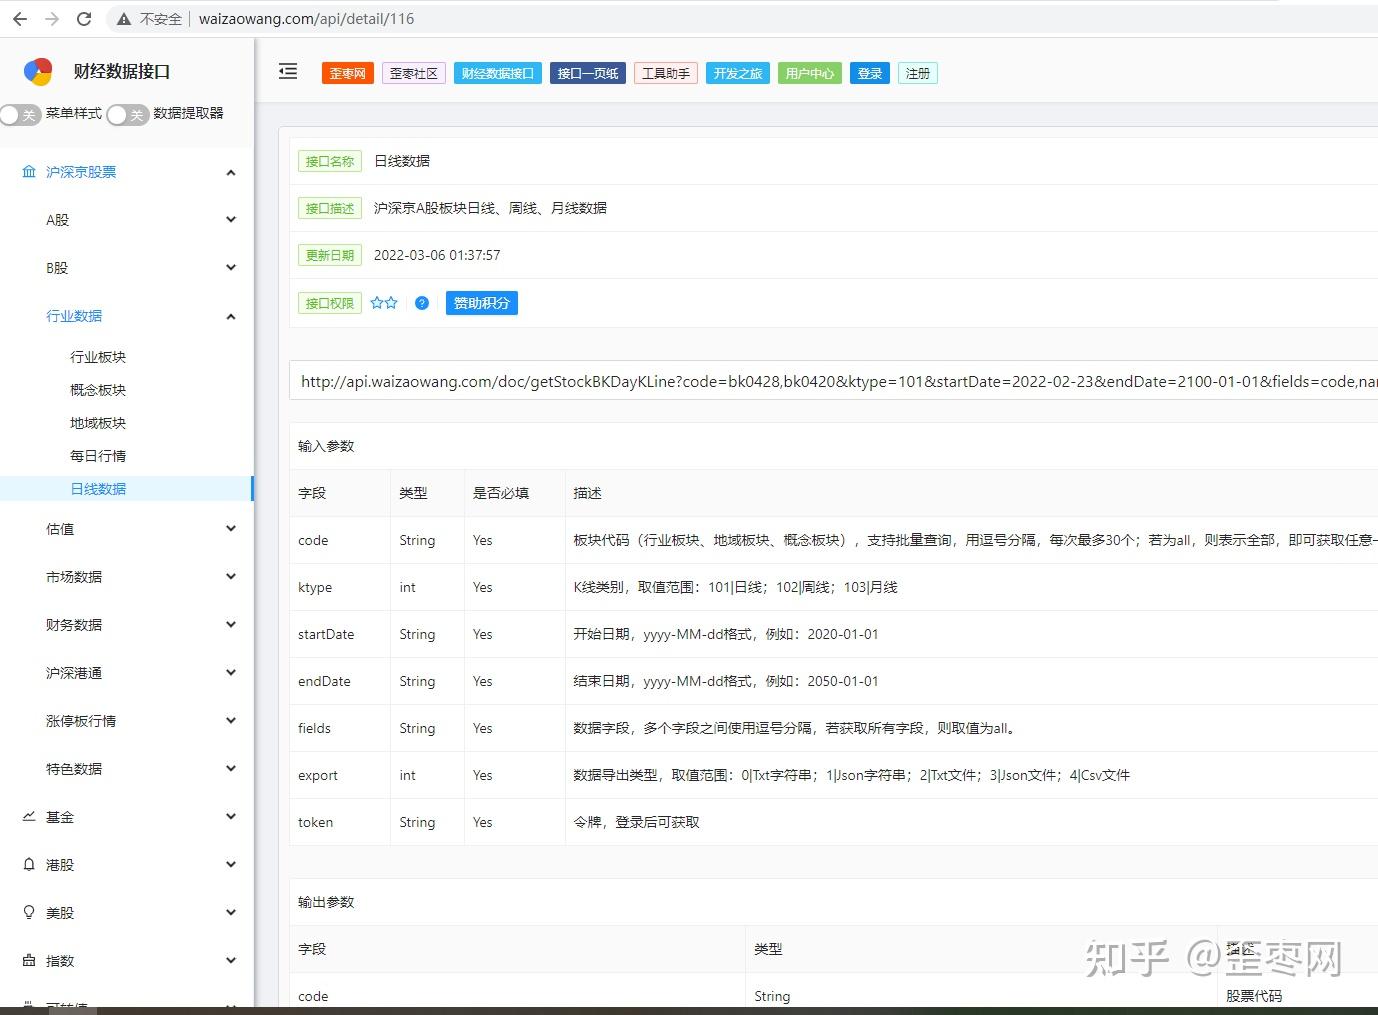
Task: Click the browser refresh icon in address bar
Action: point(84,18)
